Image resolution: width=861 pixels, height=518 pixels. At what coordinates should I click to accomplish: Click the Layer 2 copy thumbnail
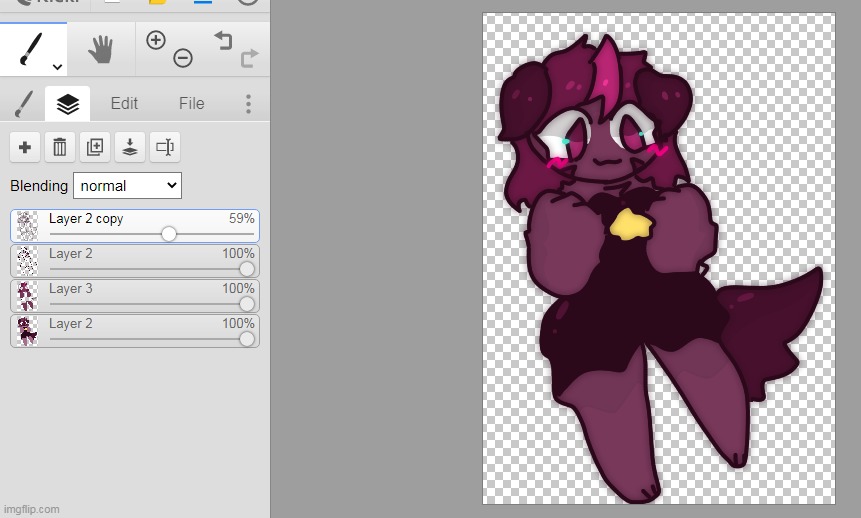click(x=27, y=226)
